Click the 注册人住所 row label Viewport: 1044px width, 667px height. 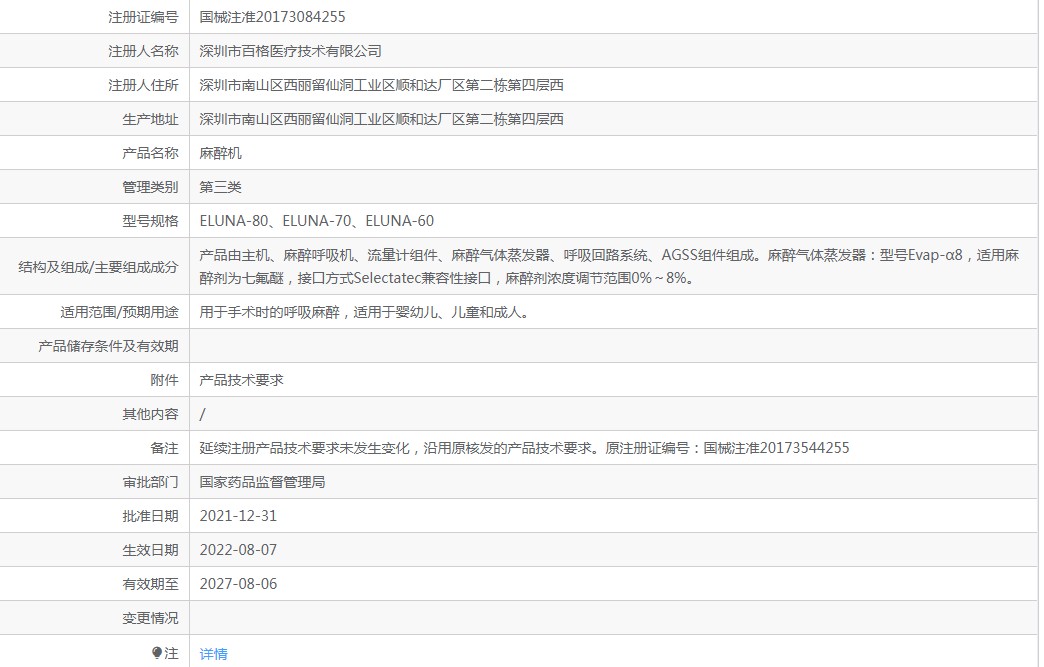click(143, 85)
